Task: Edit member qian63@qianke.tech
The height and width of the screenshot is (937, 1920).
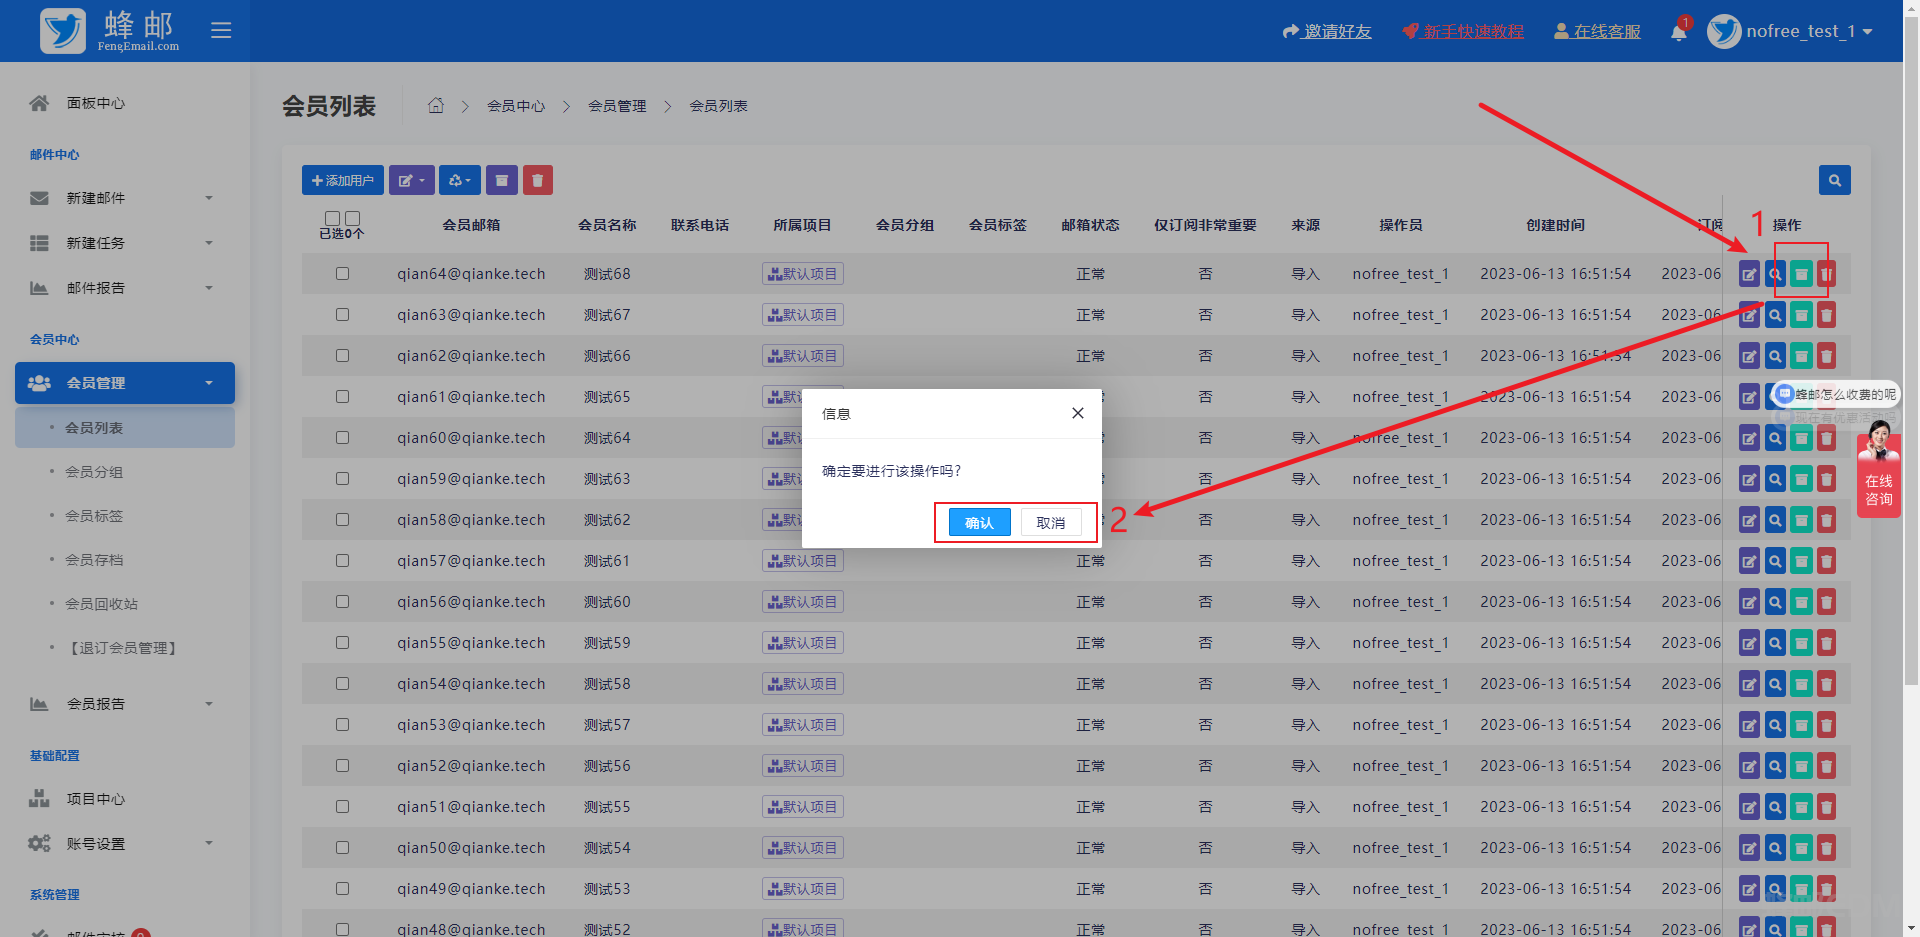Action: point(1749,315)
